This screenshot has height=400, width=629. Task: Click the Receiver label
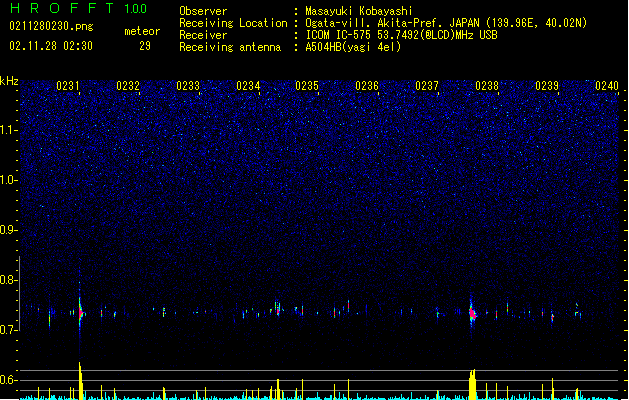[203, 35]
